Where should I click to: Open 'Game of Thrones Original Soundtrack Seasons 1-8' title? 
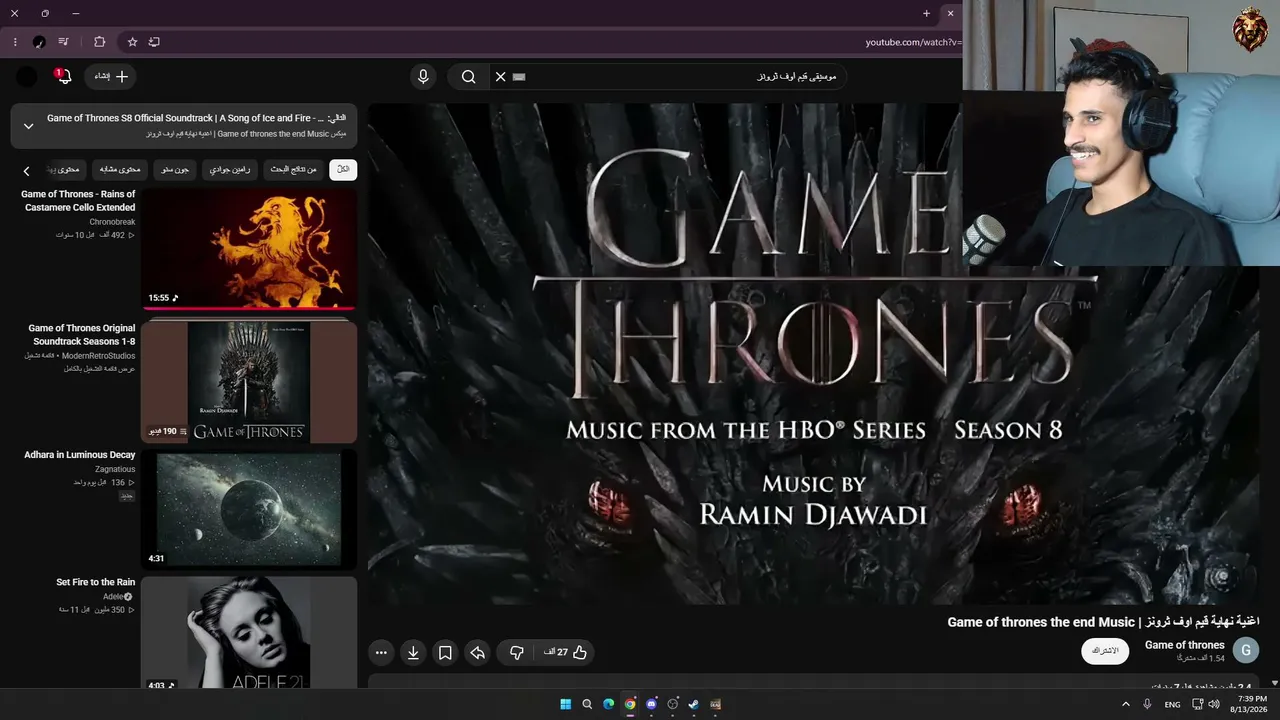click(x=82, y=335)
